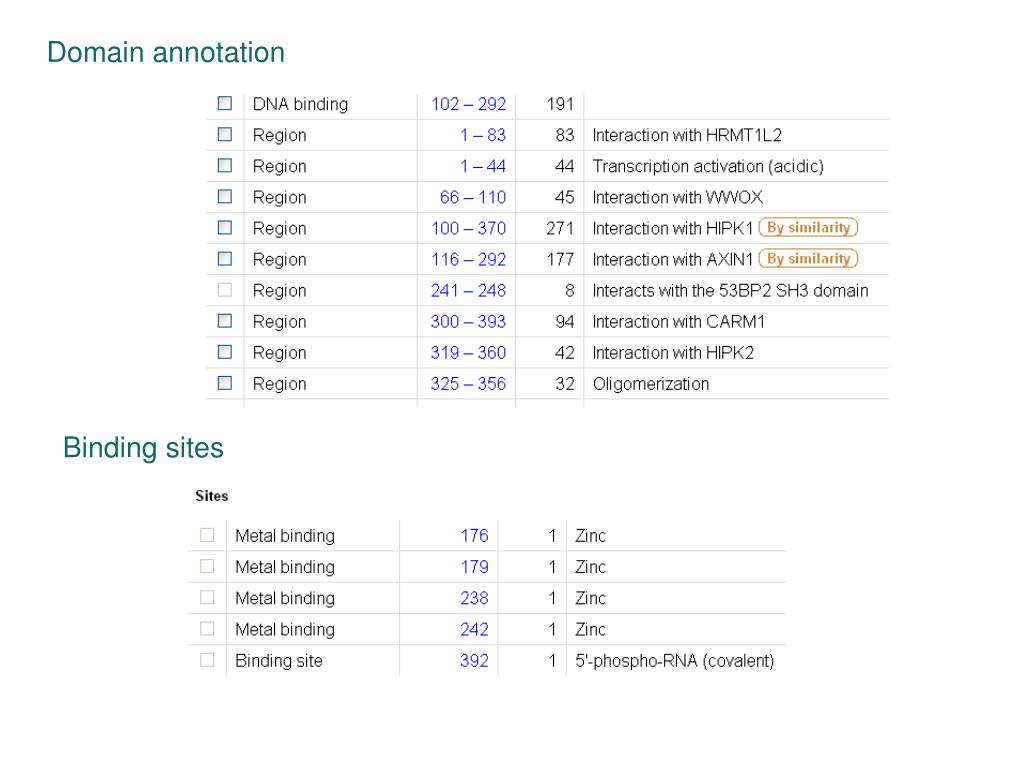The image size is (1024, 768).
Task: Select checkbox for Interaction with CARM1
Action: [225, 321]
